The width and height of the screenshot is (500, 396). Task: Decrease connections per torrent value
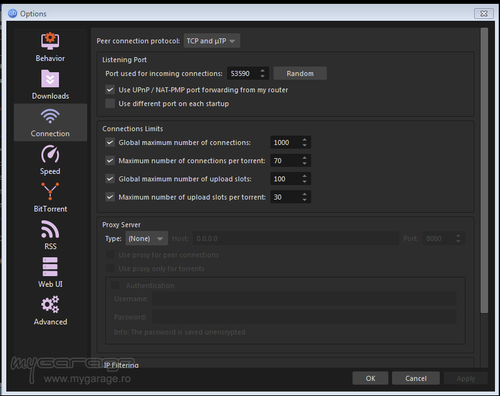(x=304, y=164)
